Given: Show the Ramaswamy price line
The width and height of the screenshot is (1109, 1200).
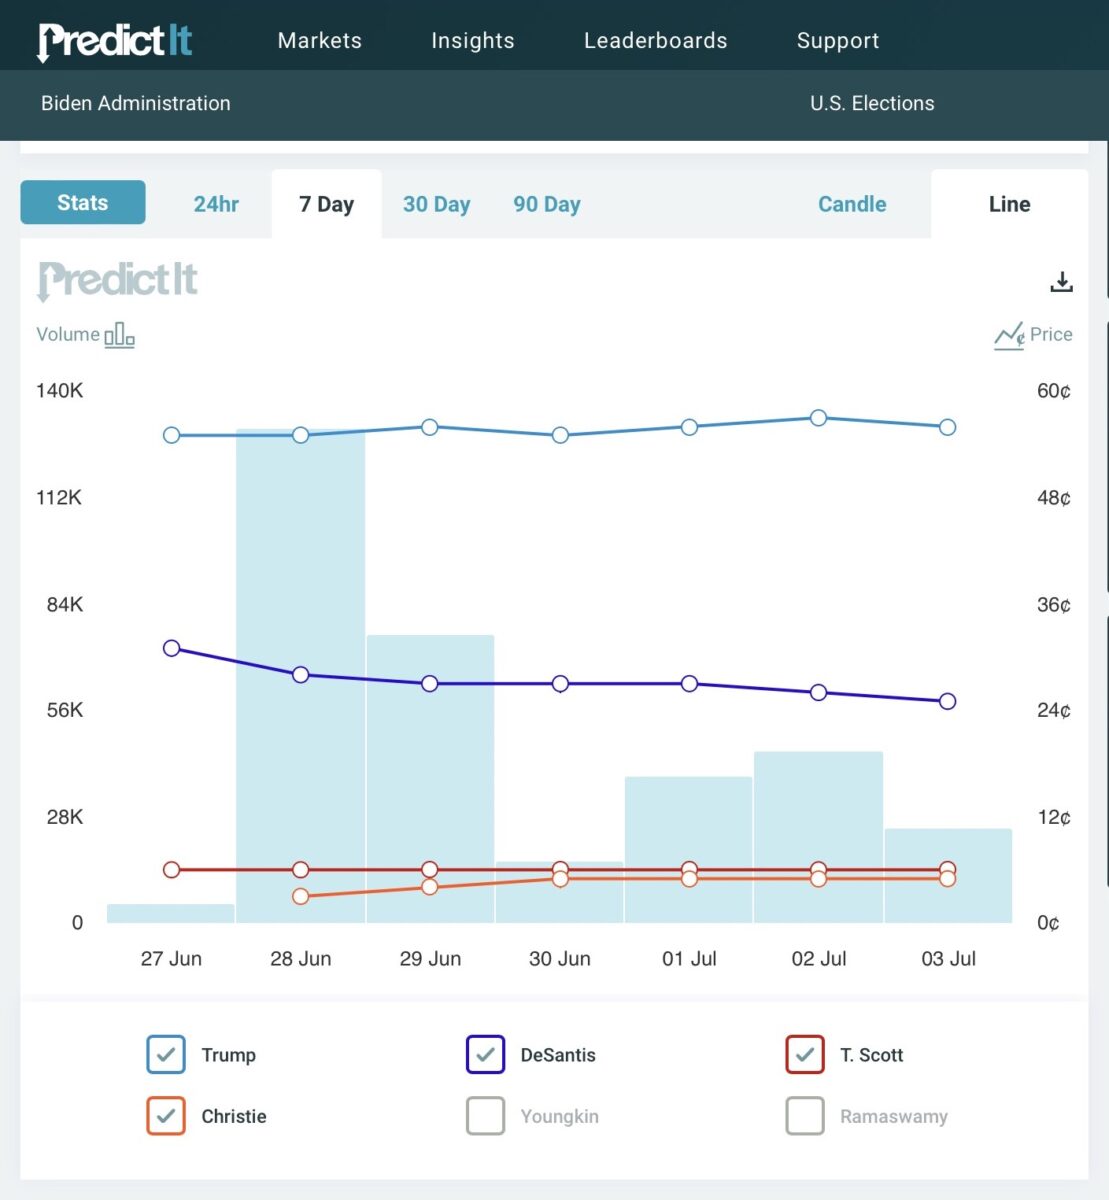Looking at the screenshot, I should (x=805, y=1116).
